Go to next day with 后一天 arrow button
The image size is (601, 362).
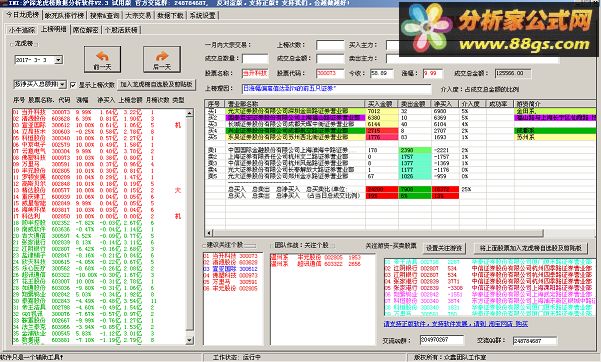tap(162, 59)
